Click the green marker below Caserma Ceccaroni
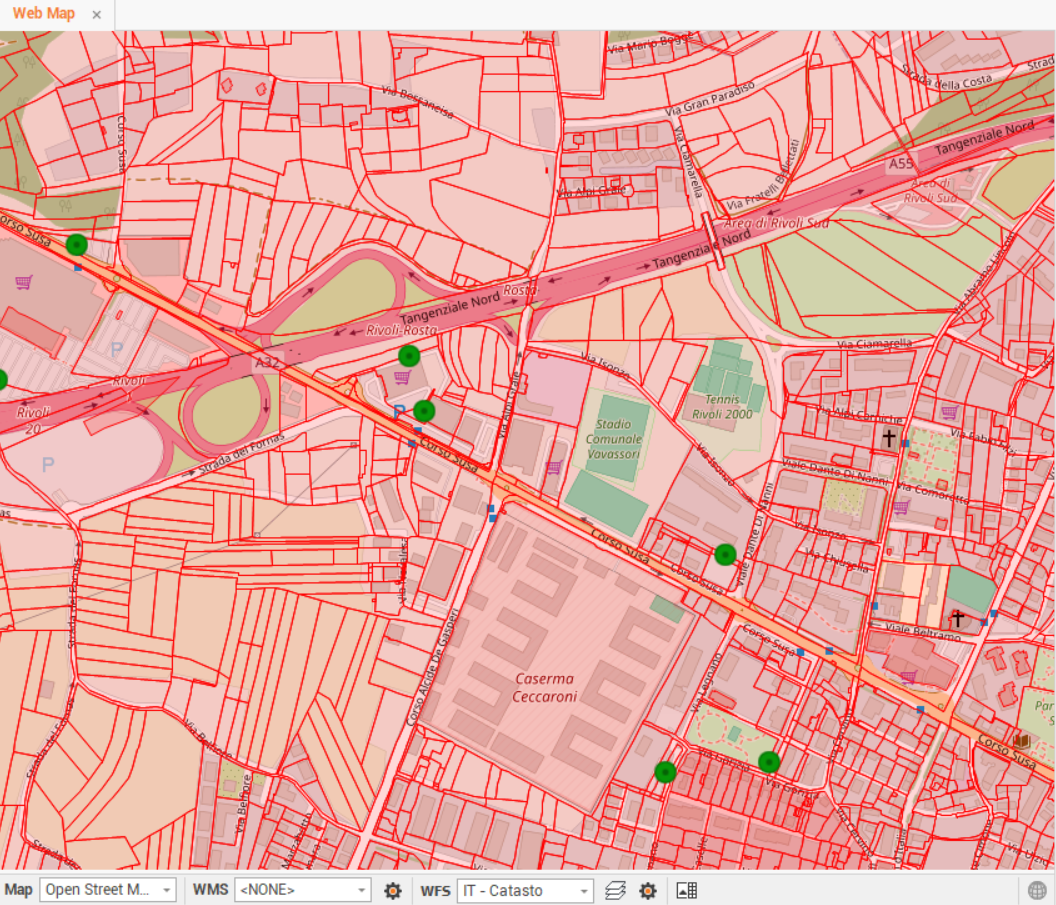This screenshot has width=1056, height=905. 667,771
